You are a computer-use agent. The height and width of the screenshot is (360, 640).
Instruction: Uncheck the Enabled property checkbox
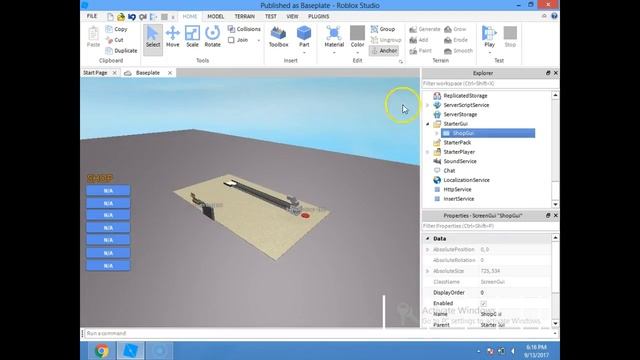(483, 303)
